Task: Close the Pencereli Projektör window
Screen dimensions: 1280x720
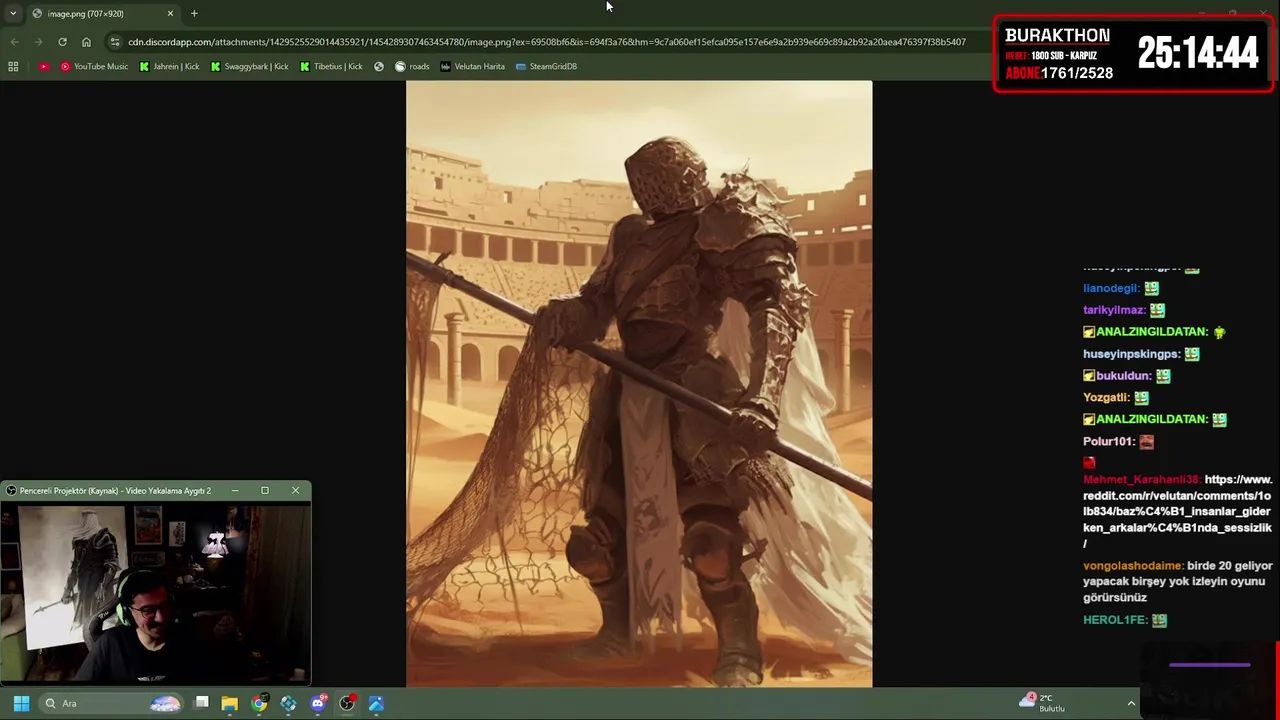Action: coord(295,490)
